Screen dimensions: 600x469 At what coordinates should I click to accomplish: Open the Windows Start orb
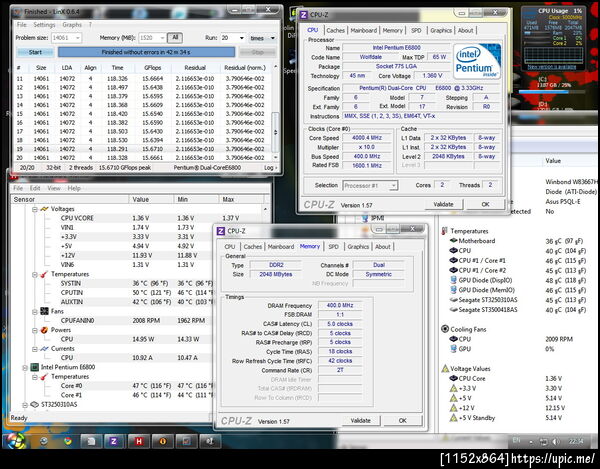tap(15, 441)
